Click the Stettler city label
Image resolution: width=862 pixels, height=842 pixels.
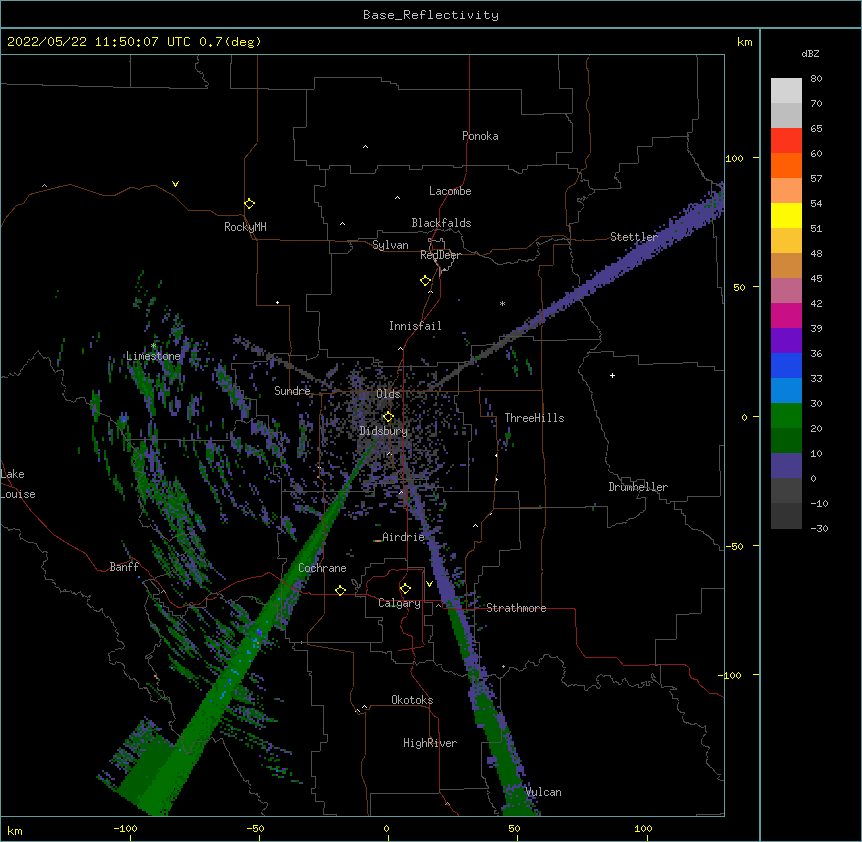click(634, 237)
